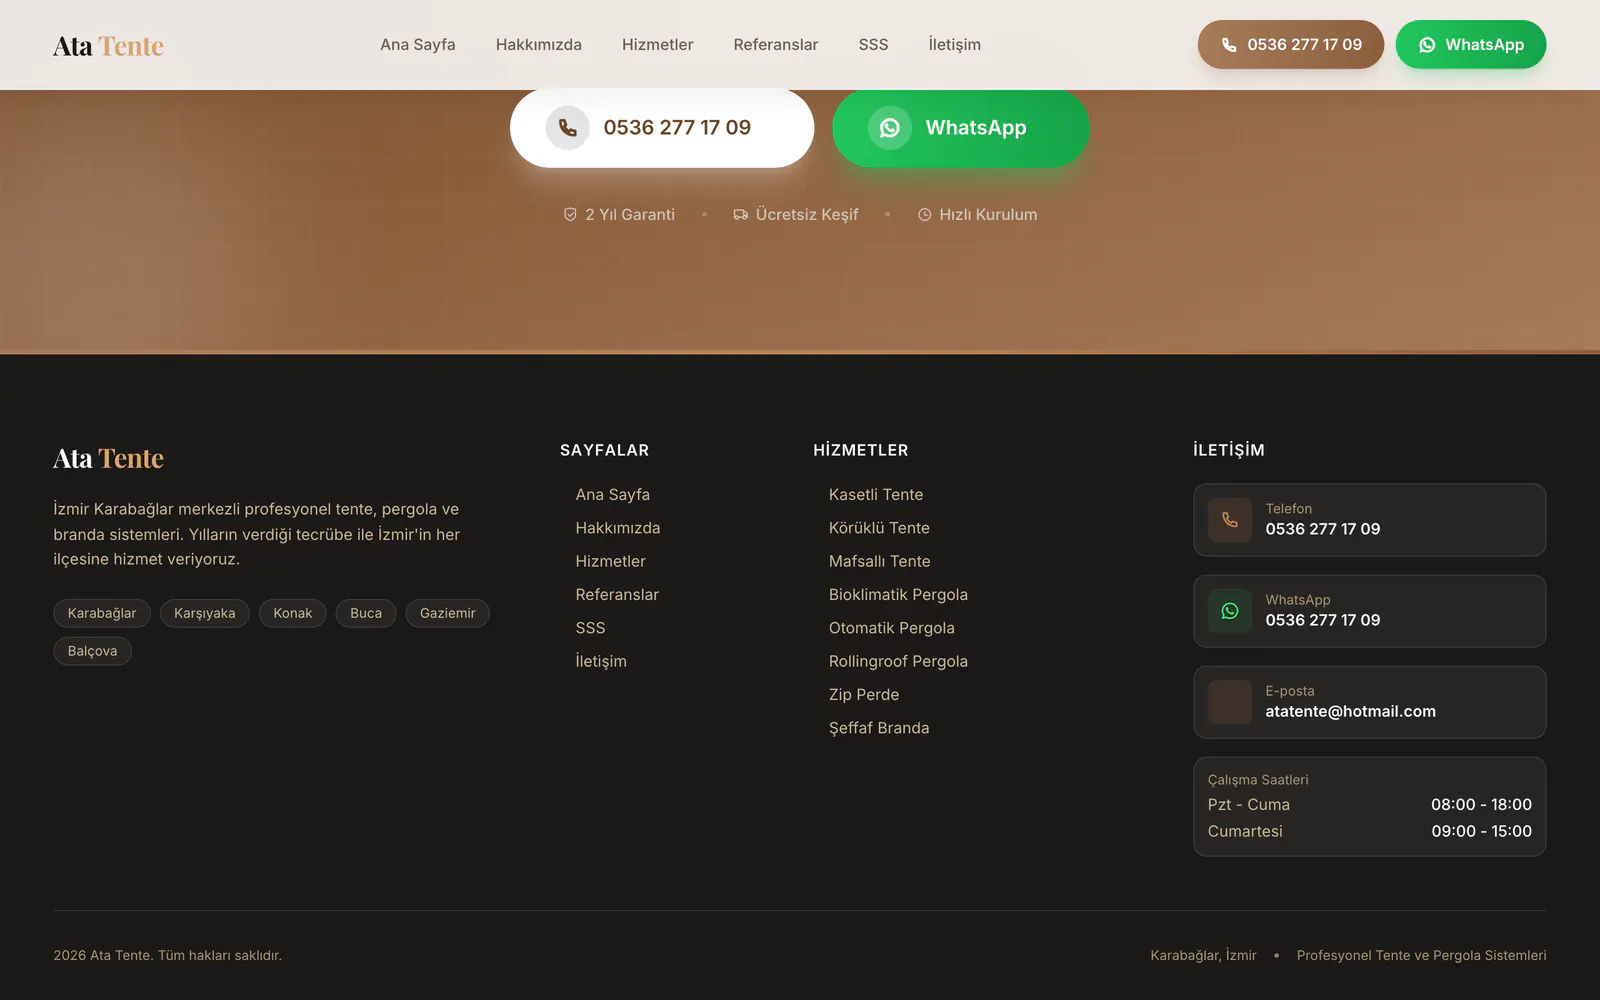Open the Ana Sayfa menu item in header
The image size is (1600, 1000).
pyautogui.click(x=418, y=45)
